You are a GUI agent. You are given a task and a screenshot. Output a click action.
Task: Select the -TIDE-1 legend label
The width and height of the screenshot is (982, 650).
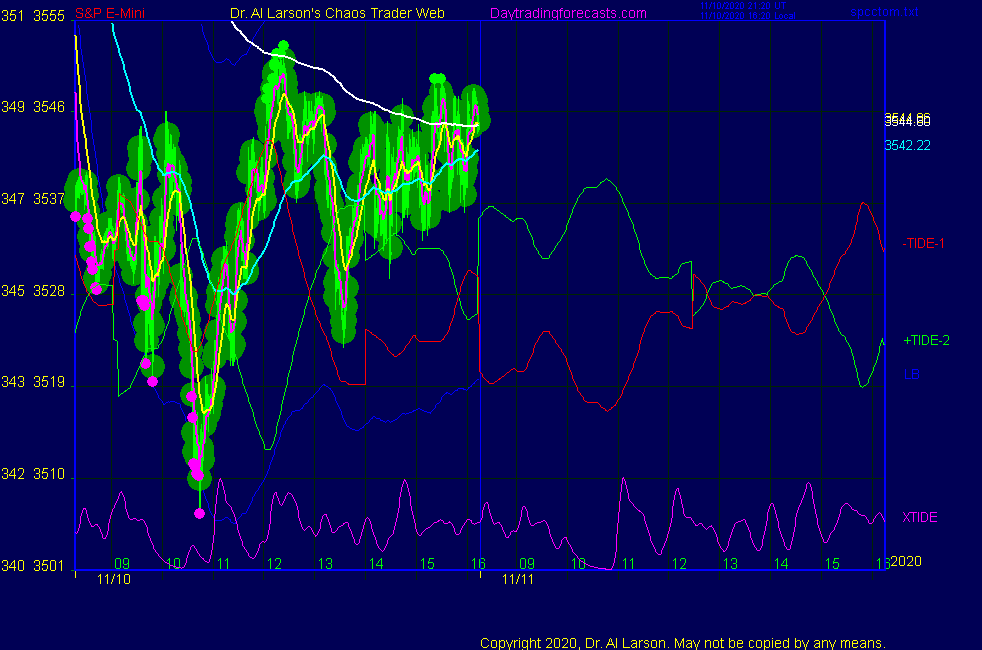coord(923,244)
